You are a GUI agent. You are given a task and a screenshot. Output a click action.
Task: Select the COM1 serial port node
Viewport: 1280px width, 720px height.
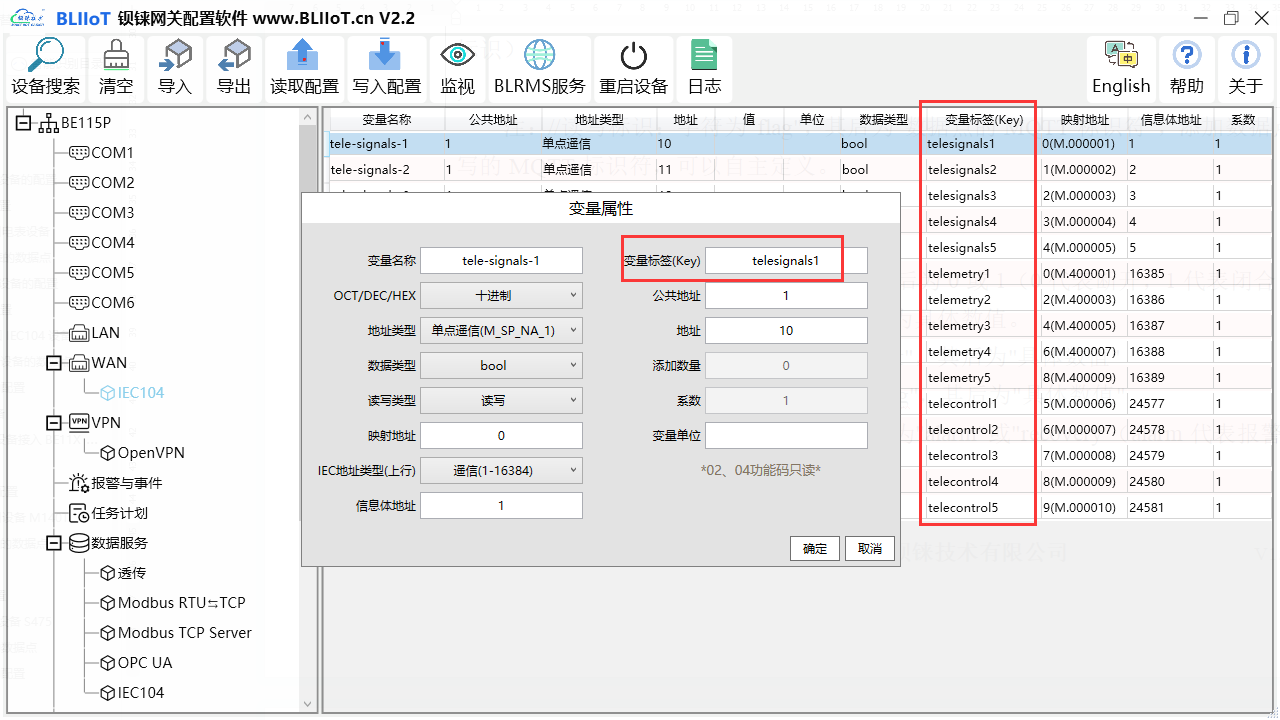point(101,153)
